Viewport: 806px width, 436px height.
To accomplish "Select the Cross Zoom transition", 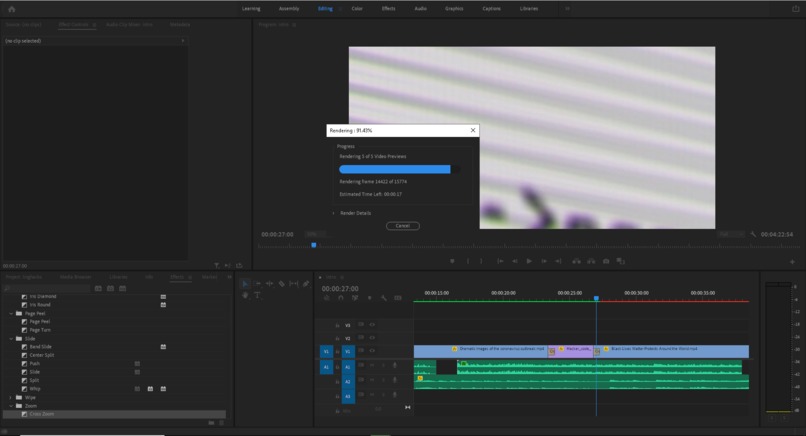I will [x=42, y=414].
